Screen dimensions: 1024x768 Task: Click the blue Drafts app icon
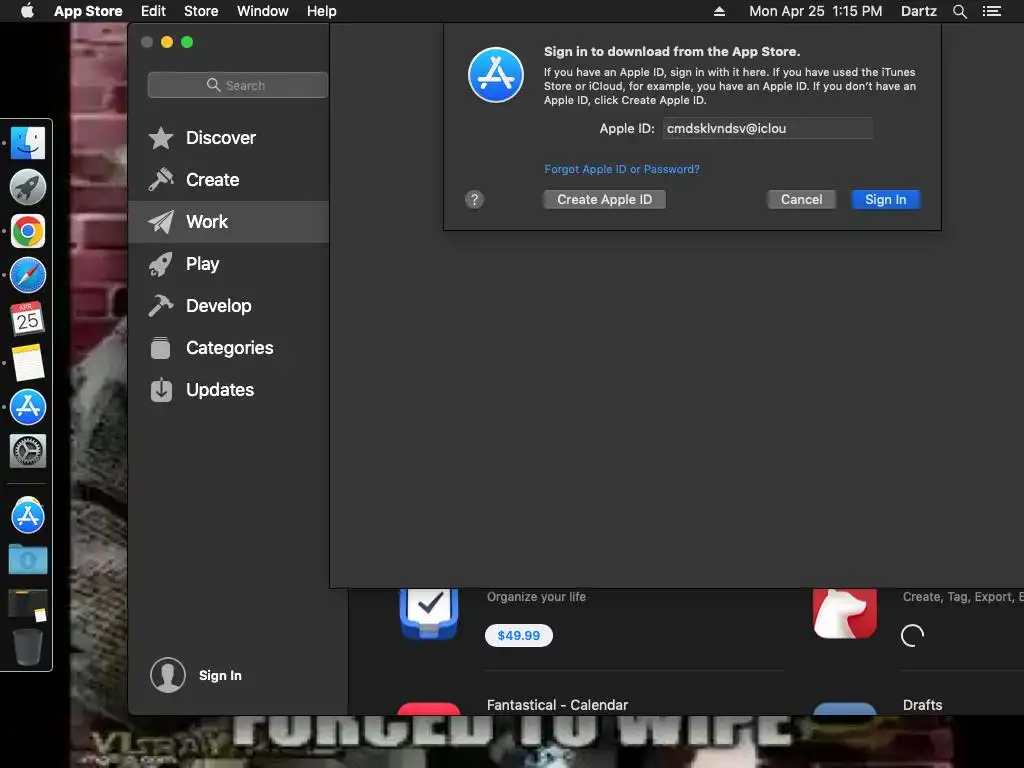point(844,709)
